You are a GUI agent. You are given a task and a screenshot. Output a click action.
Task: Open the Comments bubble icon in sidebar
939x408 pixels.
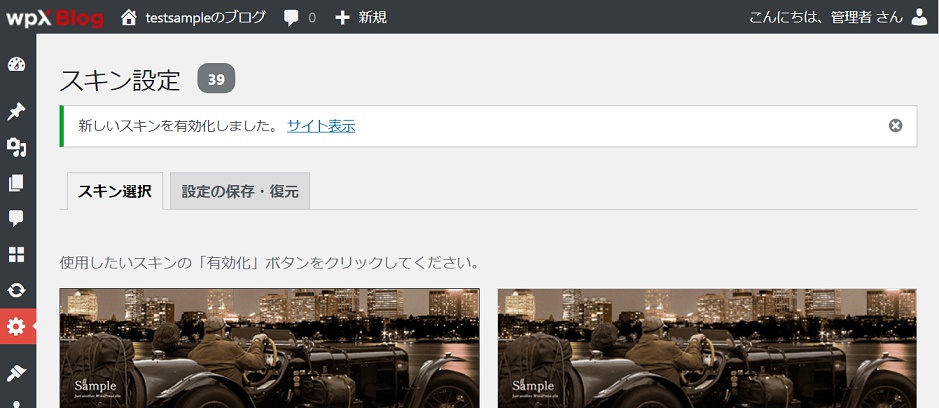click(x=16, y=218)
